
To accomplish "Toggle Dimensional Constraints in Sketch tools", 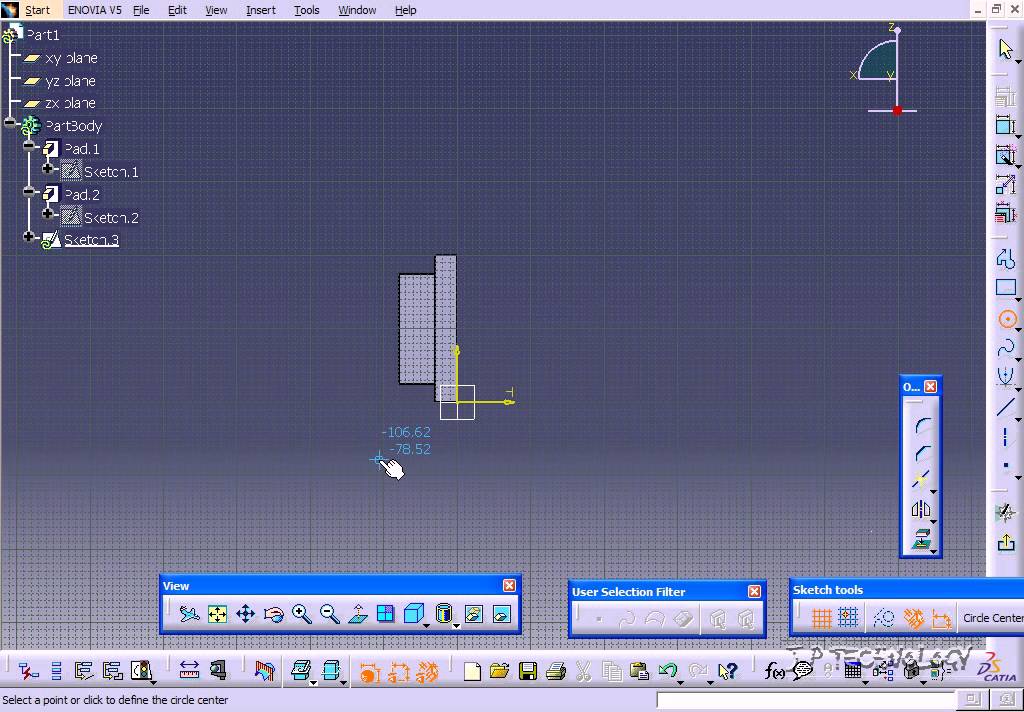I will coord(941,617).
